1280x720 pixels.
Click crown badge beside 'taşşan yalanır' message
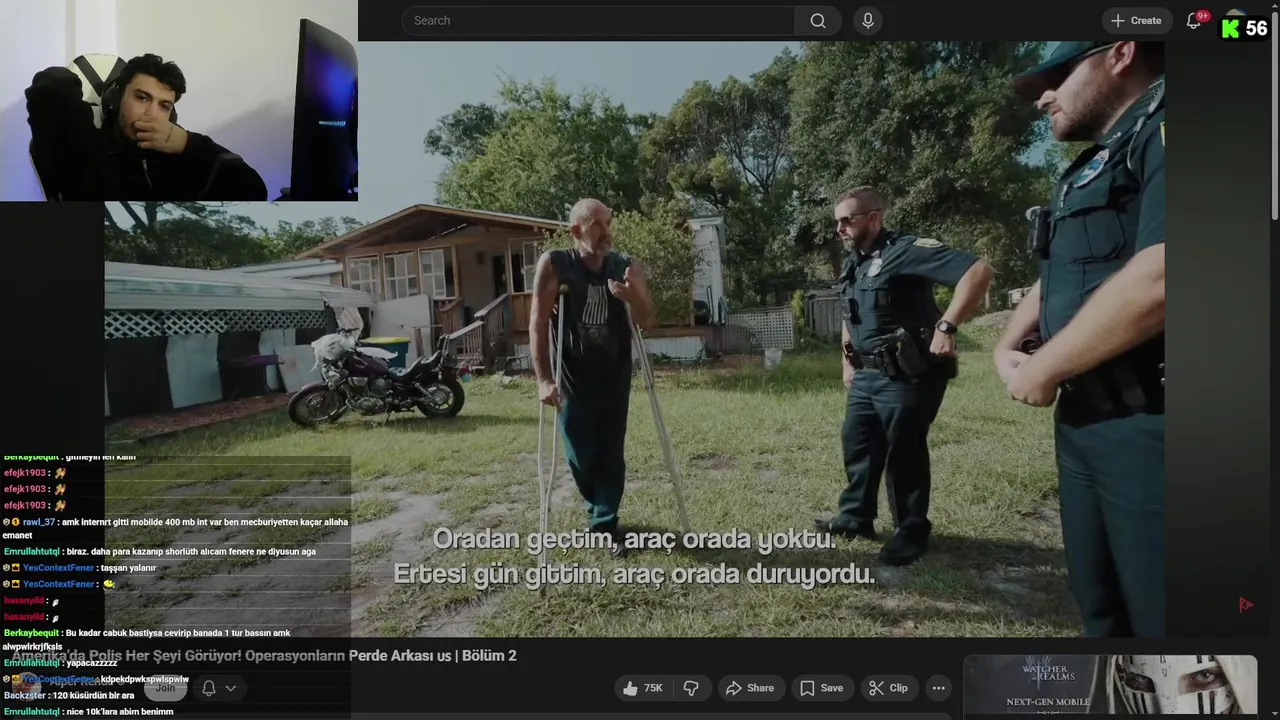click(16, 568)
